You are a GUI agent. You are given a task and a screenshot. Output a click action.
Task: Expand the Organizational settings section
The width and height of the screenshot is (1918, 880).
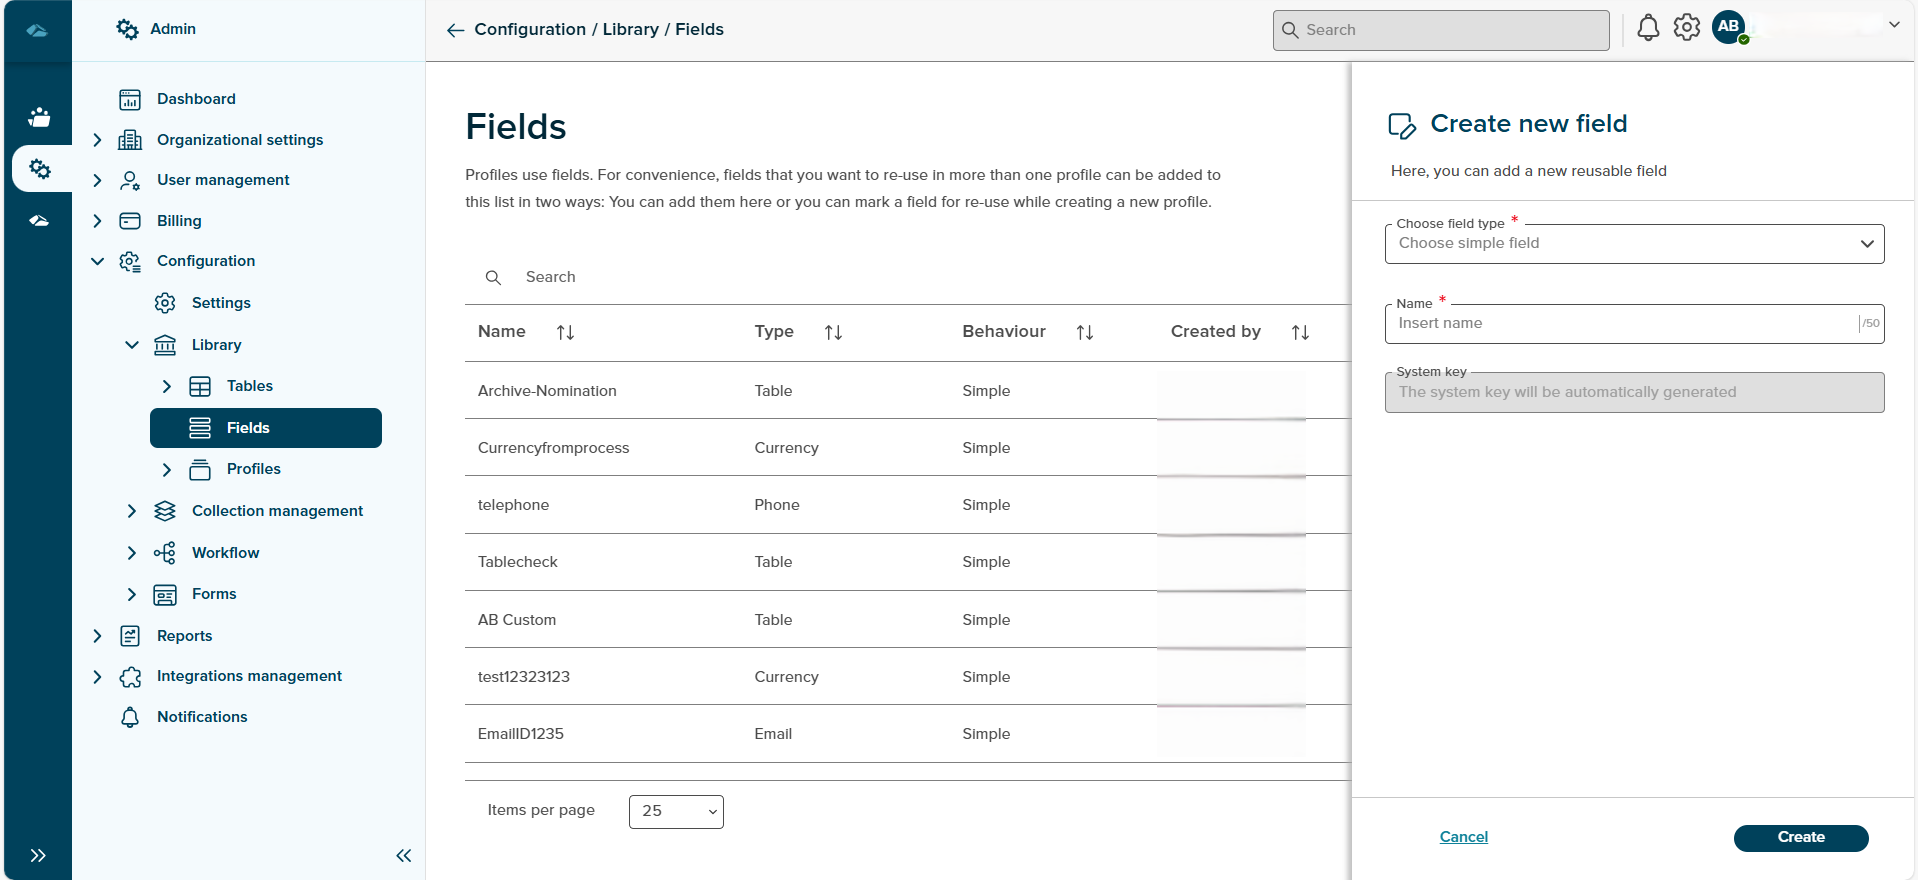pyautogui.click(x=97, y=140)
